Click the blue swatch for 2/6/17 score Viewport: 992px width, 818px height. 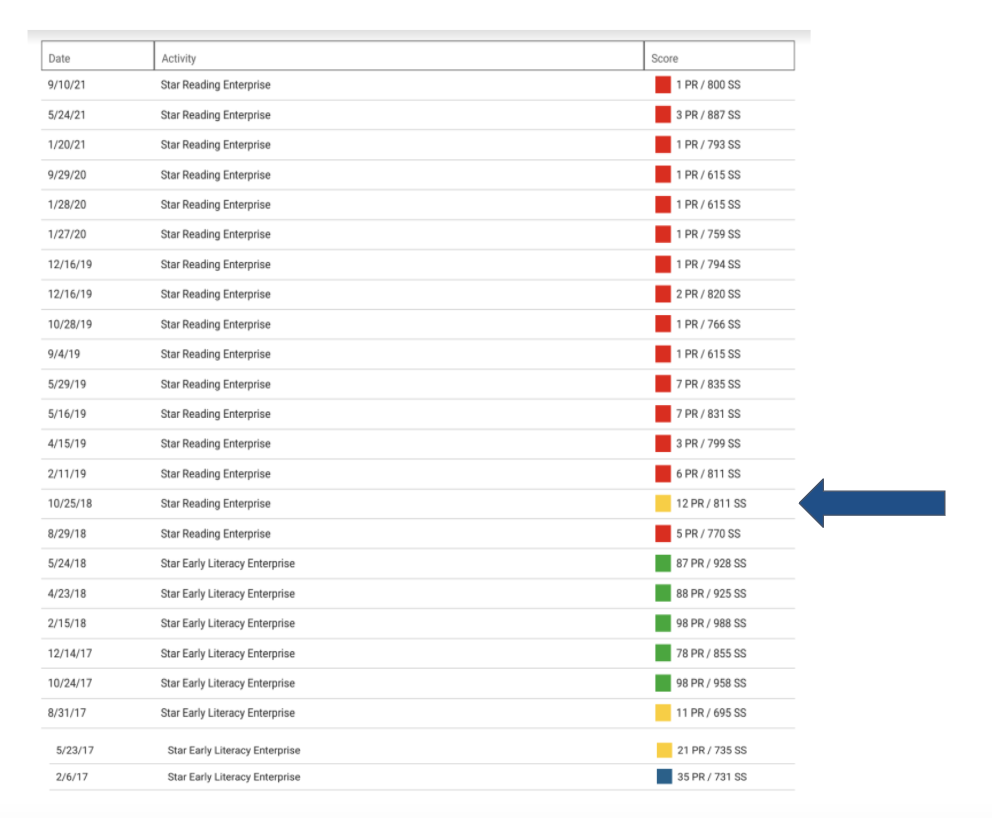tap(664, 776)
